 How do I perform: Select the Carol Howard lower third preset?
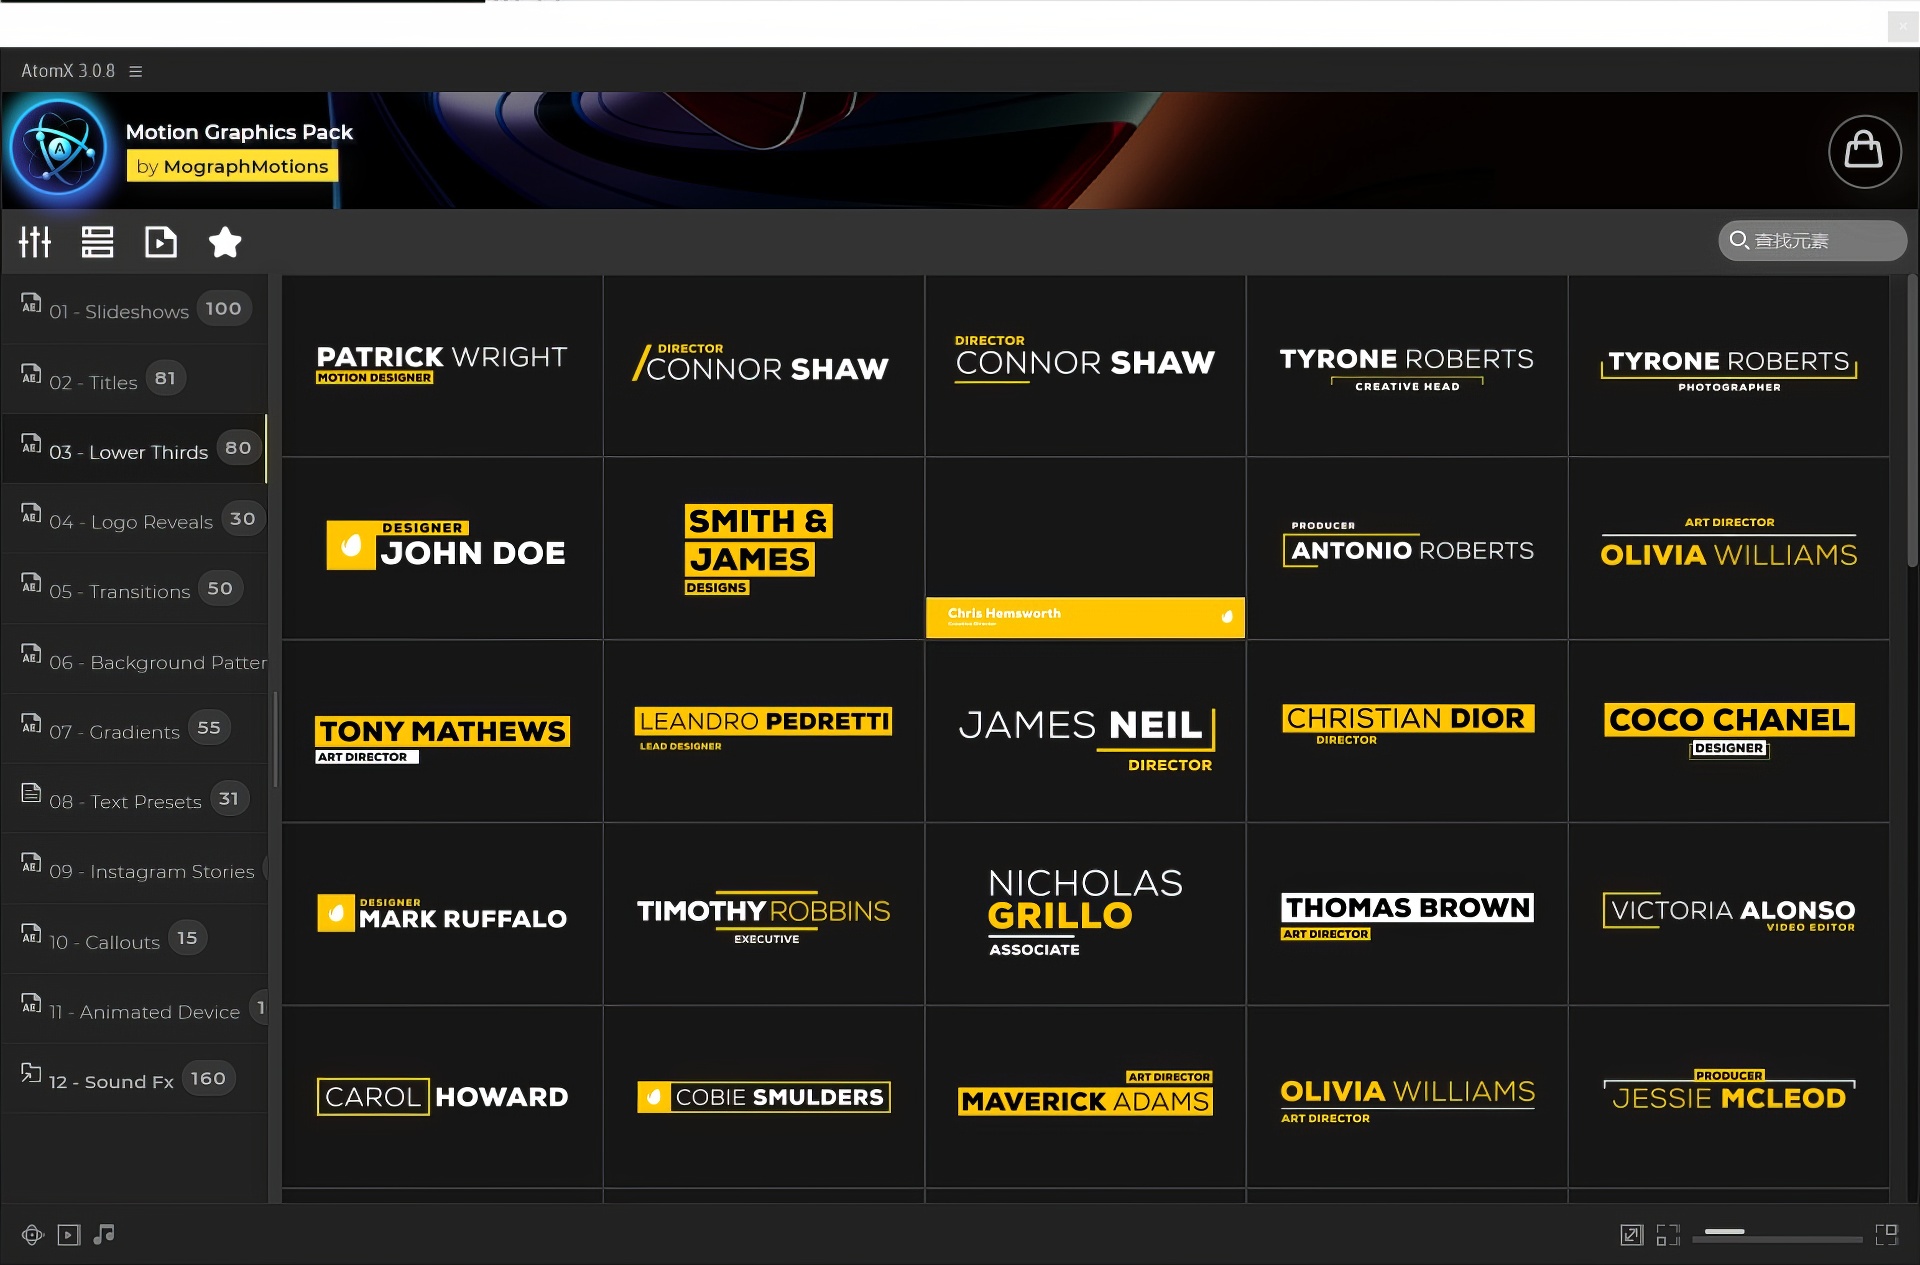[x=442, y=1097]
